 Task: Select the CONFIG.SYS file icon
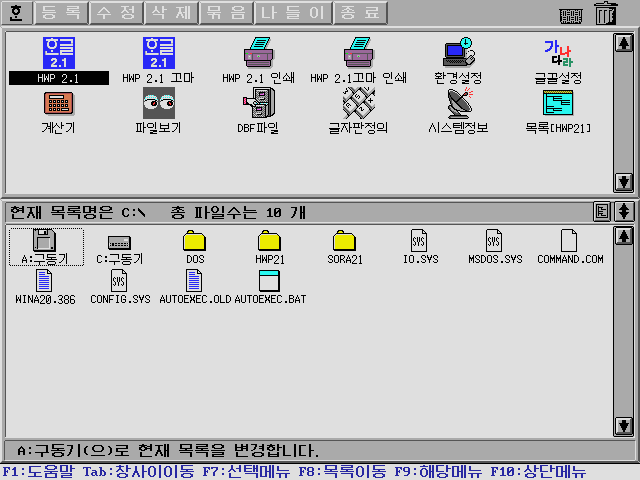click(119, 280)
